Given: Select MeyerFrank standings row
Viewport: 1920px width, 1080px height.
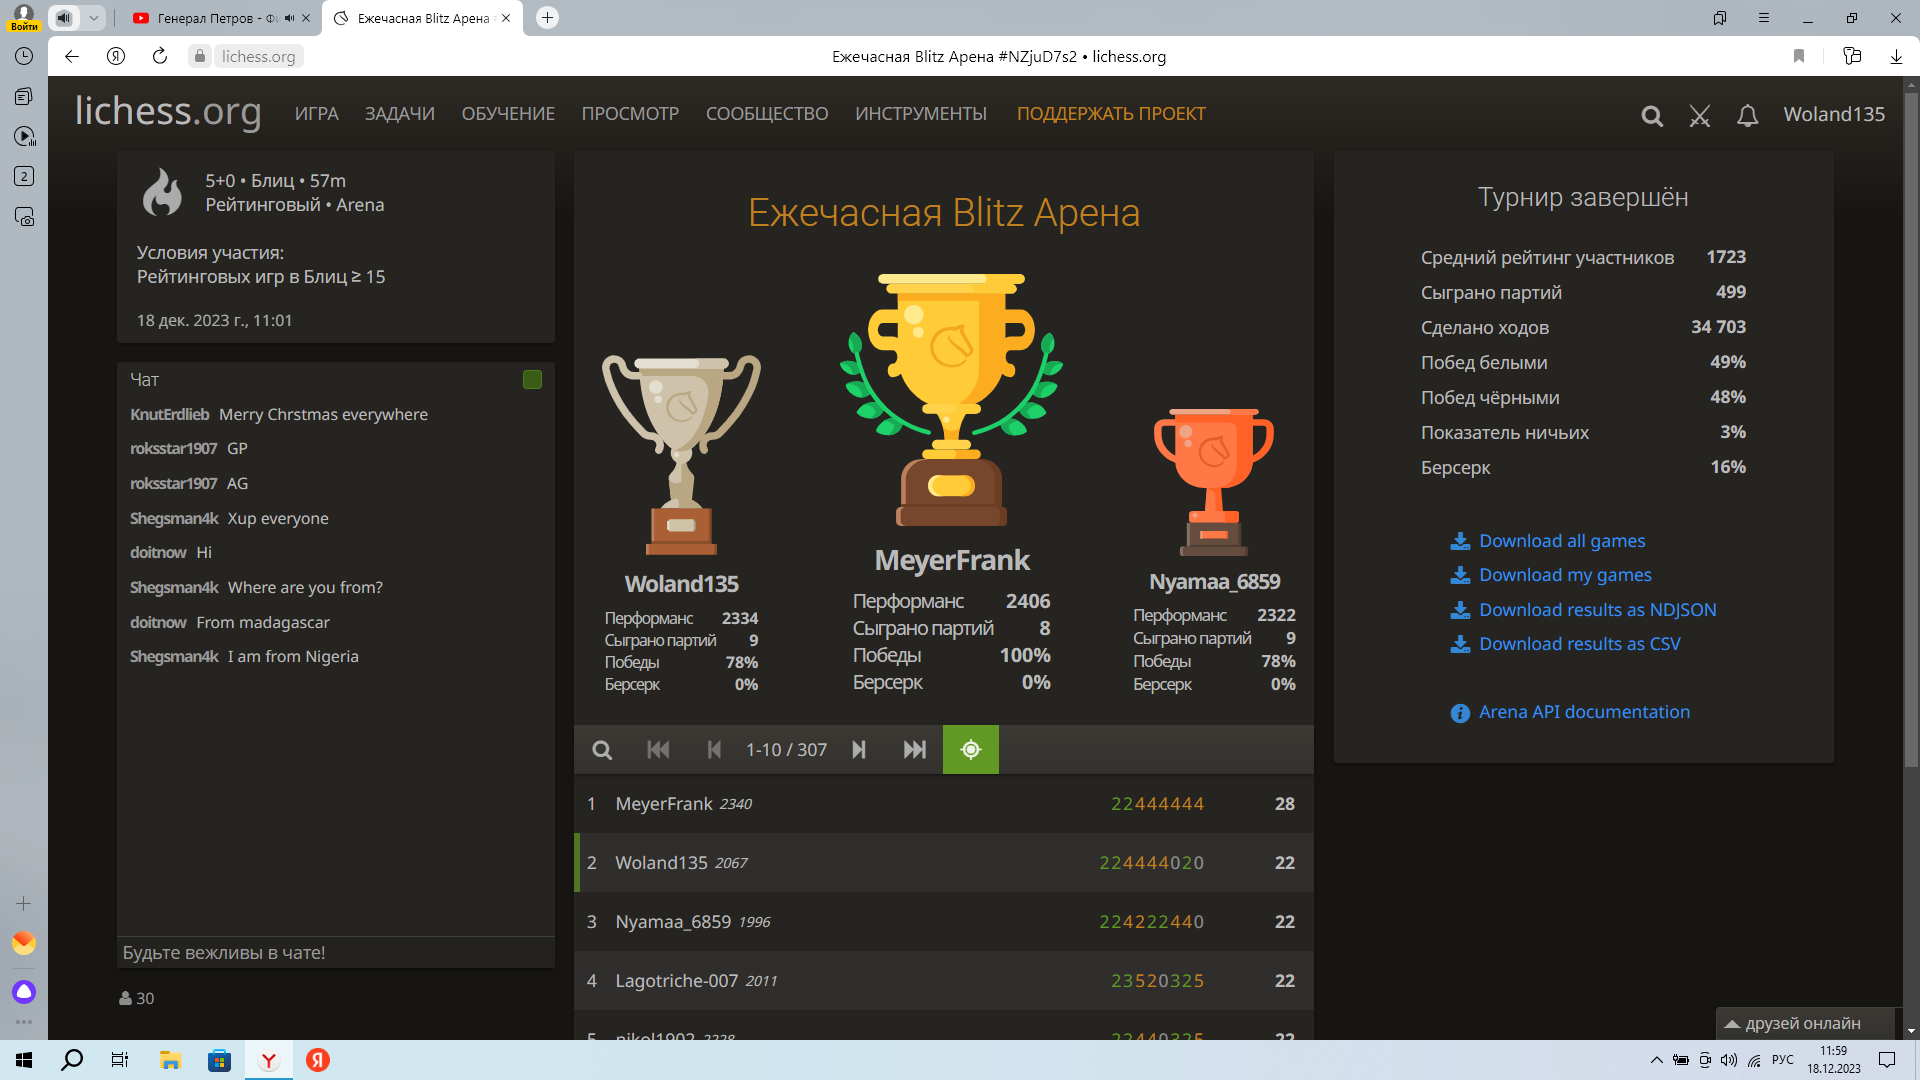Looking at the screenshot, I should point(943,804).
